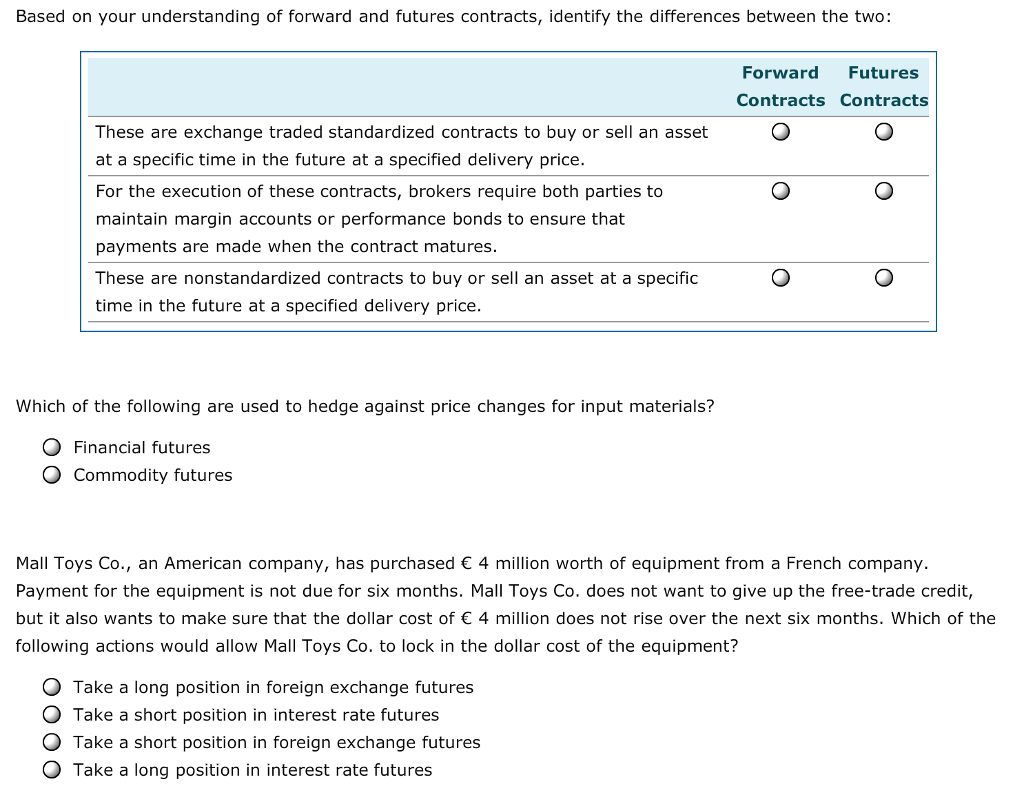Select long position in foreign exchange futures
The image size is (1024, 795).
(x=50, y=687)
